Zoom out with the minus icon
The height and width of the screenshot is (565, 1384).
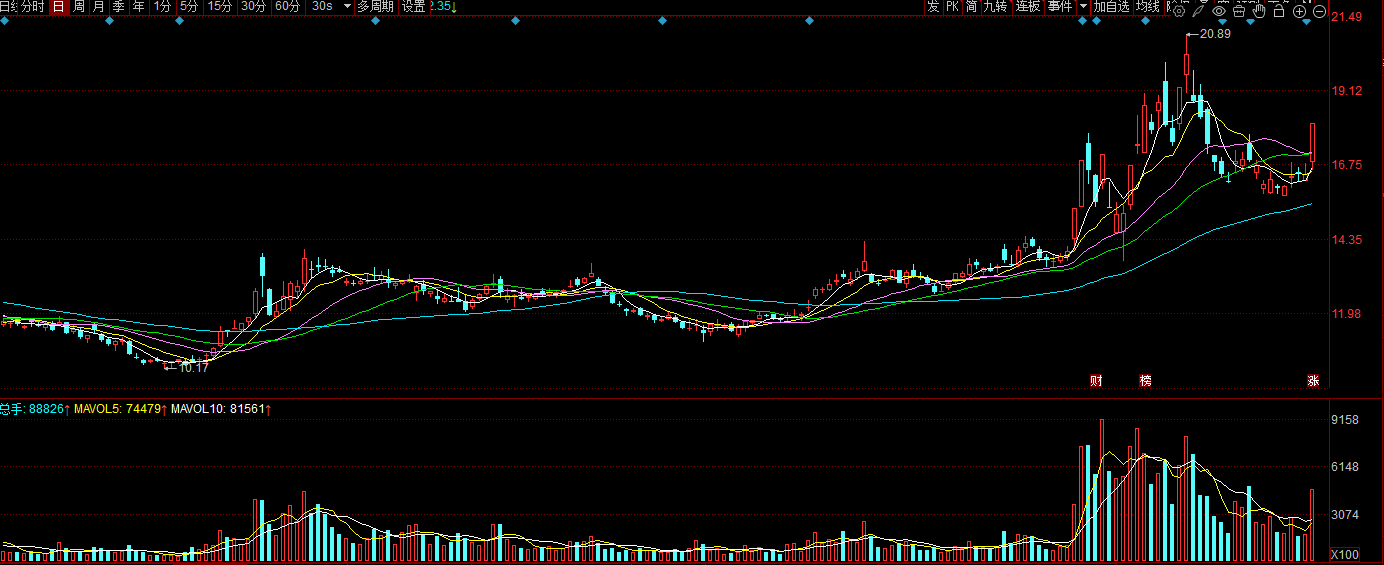tap(1319, 12)
